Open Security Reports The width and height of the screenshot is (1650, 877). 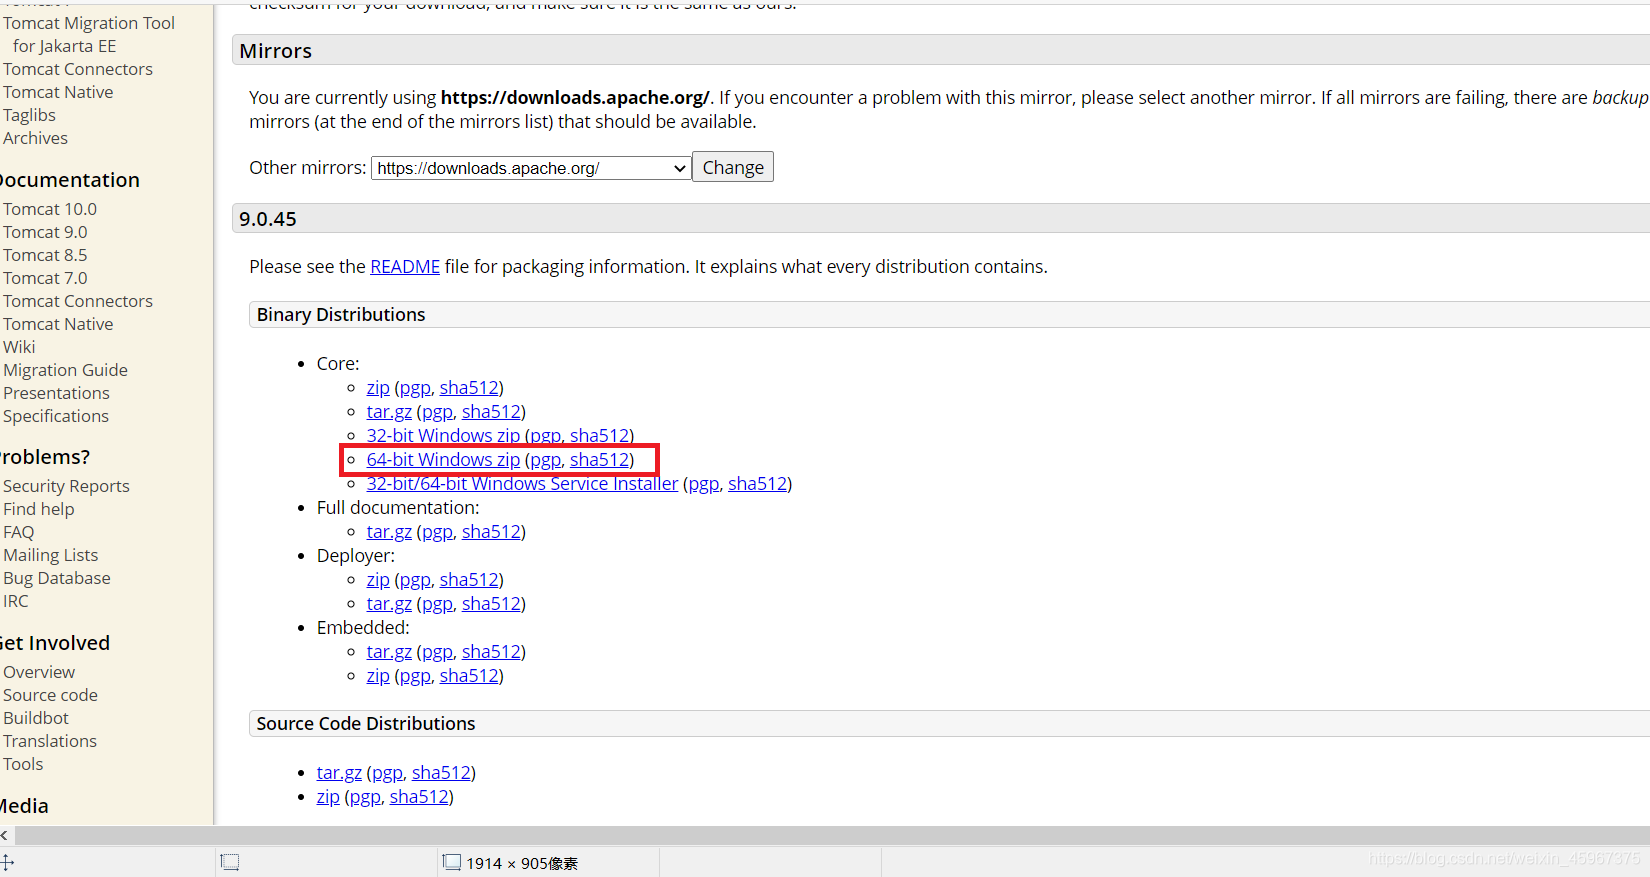point(66,486)
